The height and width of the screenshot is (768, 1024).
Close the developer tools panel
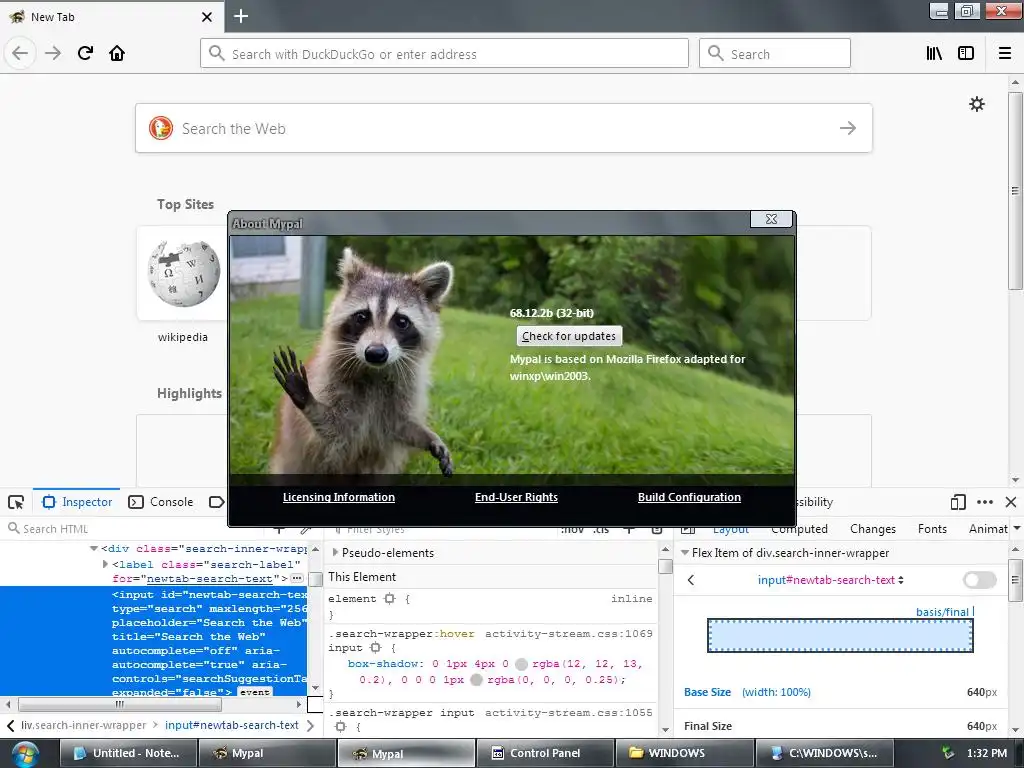(1011, 502)
